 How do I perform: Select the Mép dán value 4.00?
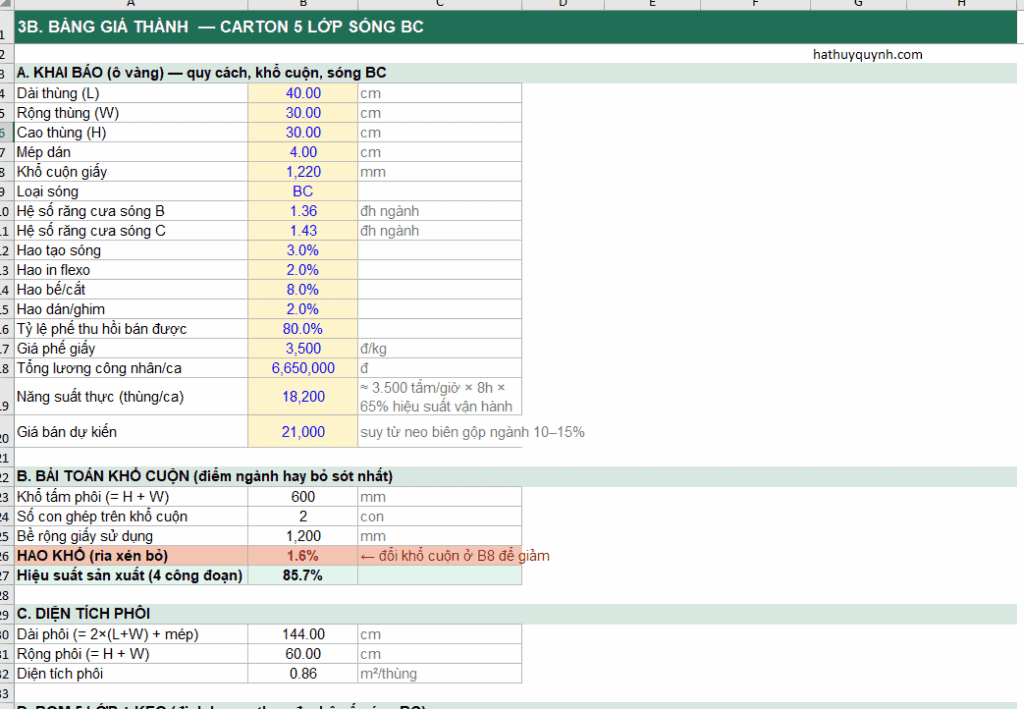(x=303, y=152)
